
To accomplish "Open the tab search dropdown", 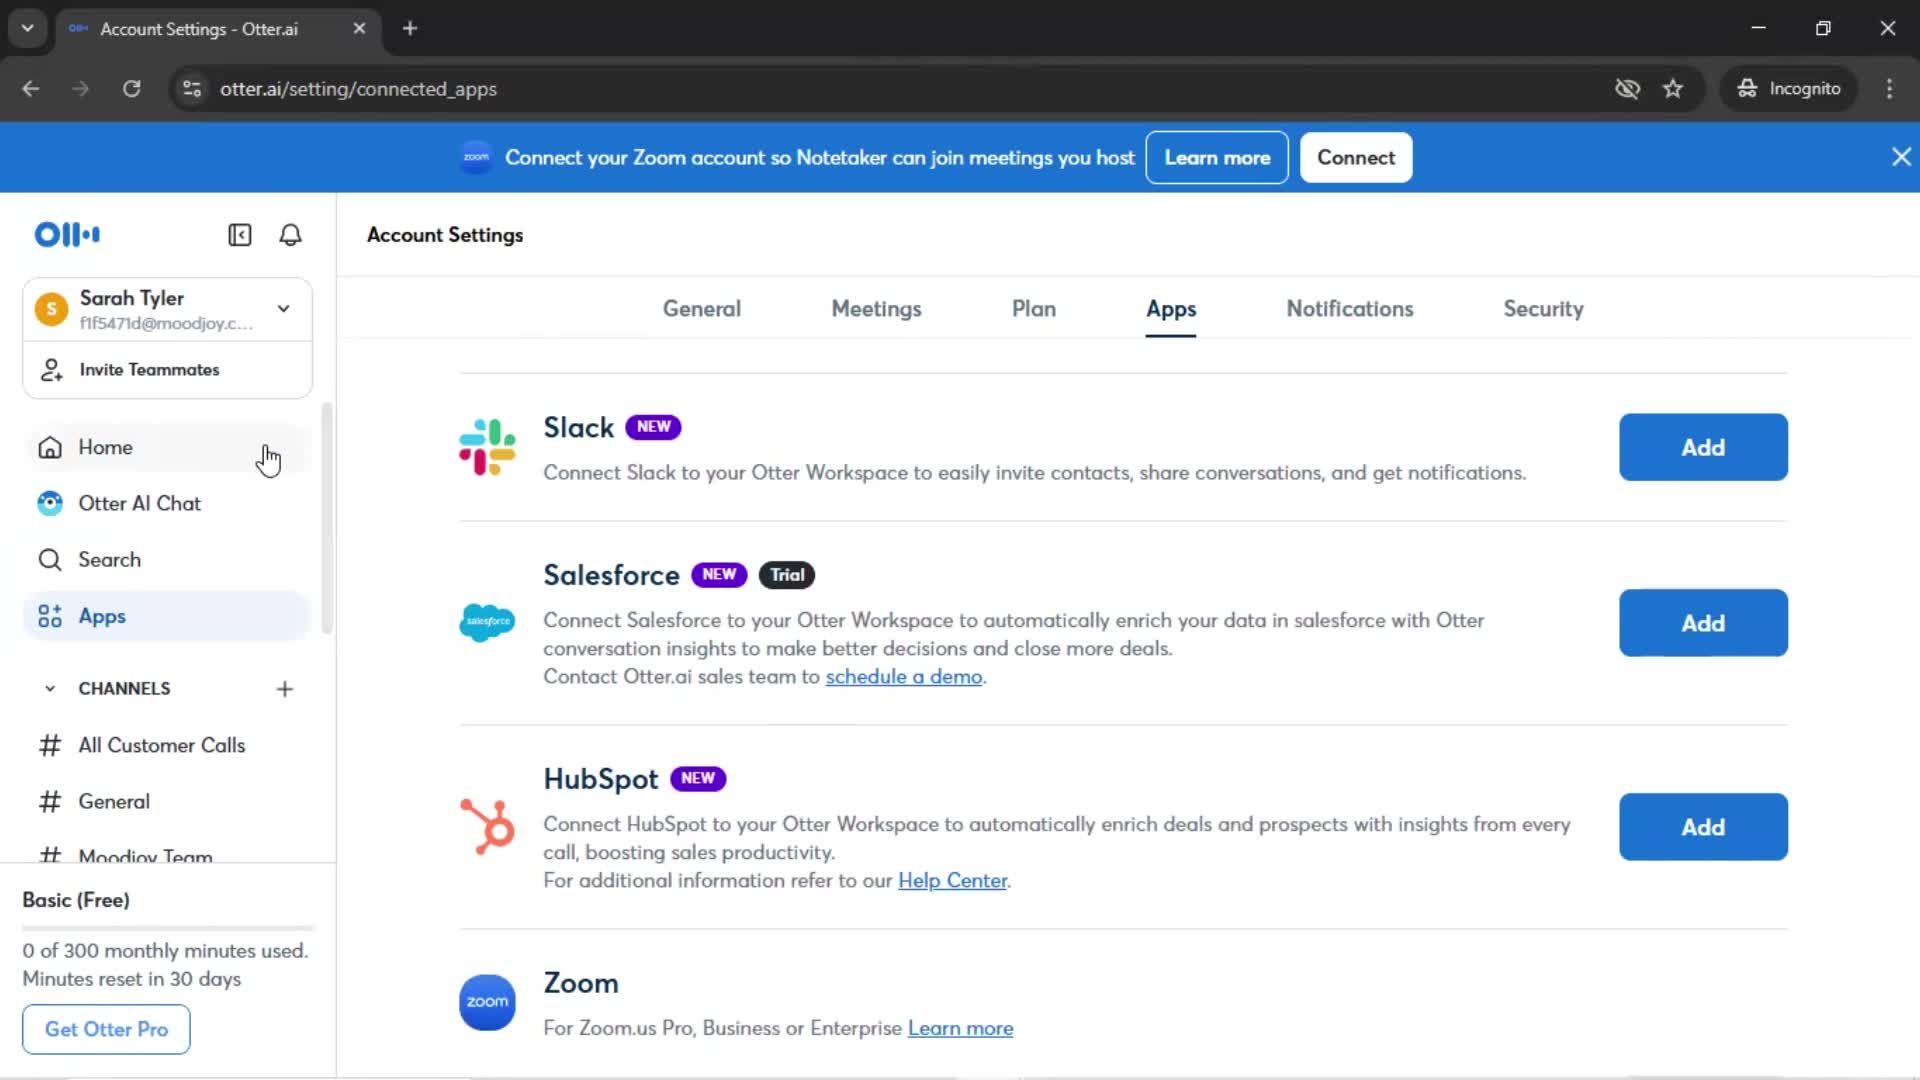I will pyautogui.click(x=28, y=28).
